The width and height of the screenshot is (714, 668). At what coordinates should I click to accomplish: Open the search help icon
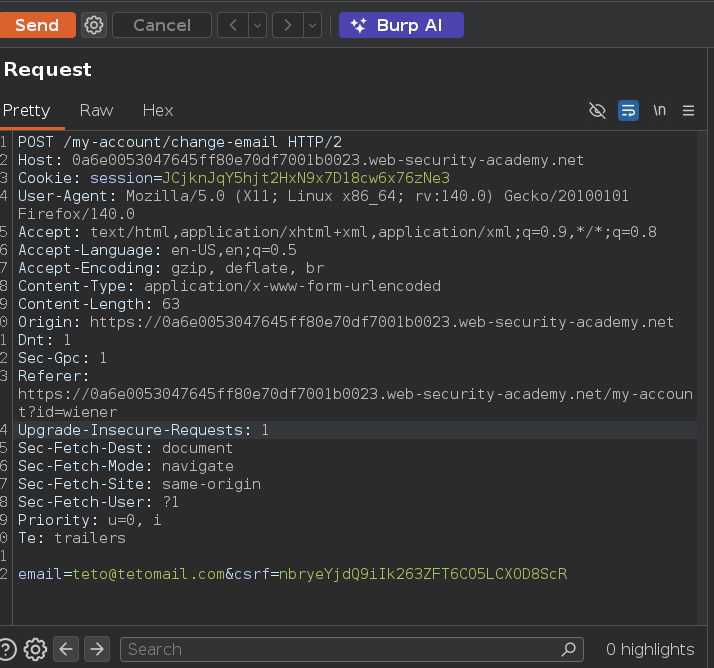pyautogui.click(x=6, y=649)
